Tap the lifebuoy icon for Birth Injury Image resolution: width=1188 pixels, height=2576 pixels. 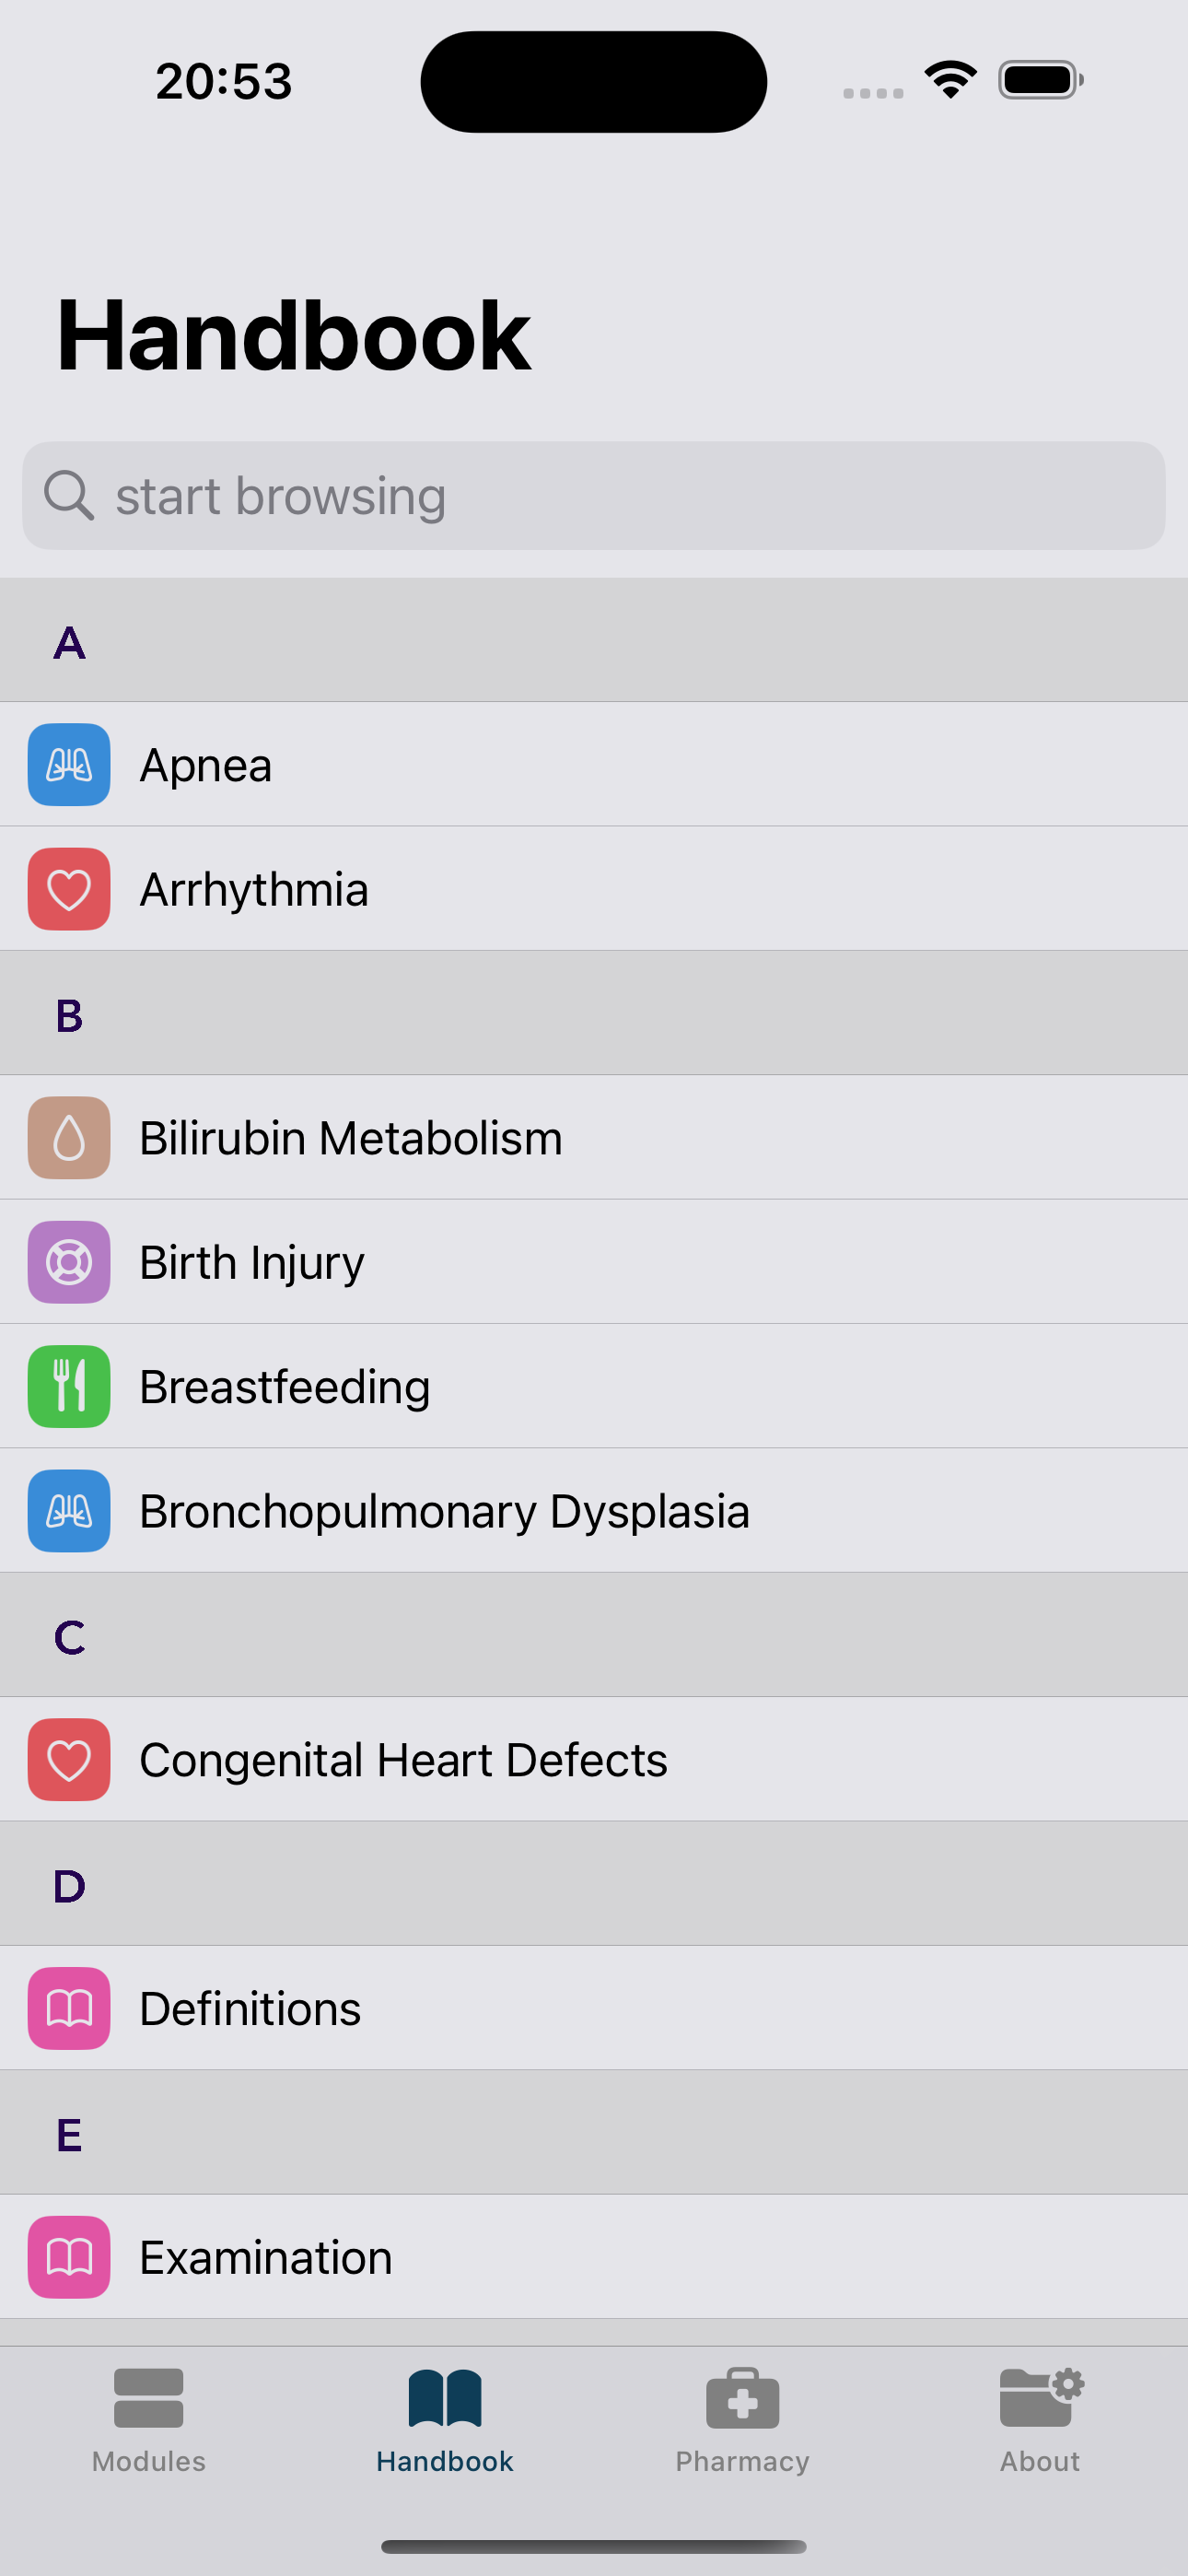click(69, 1262)
